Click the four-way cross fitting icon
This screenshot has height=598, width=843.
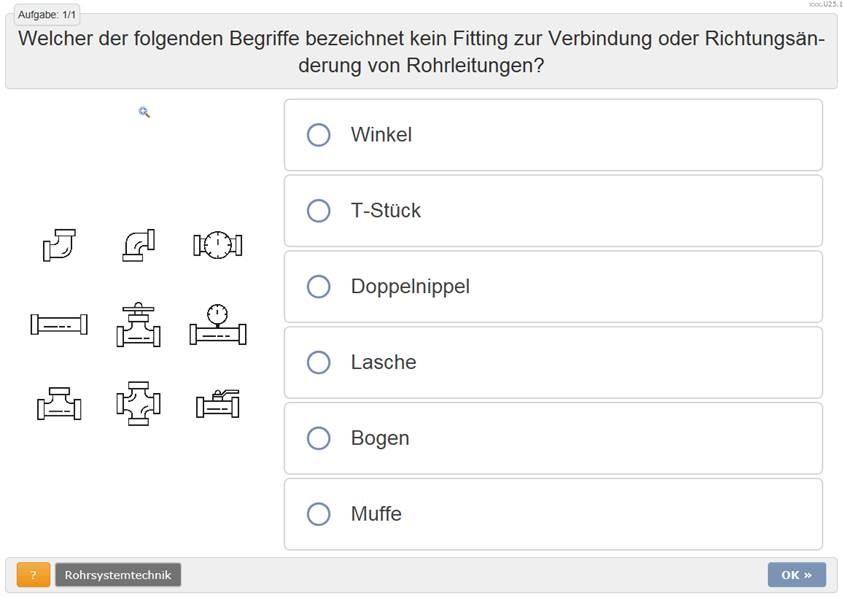pos(138,403)
